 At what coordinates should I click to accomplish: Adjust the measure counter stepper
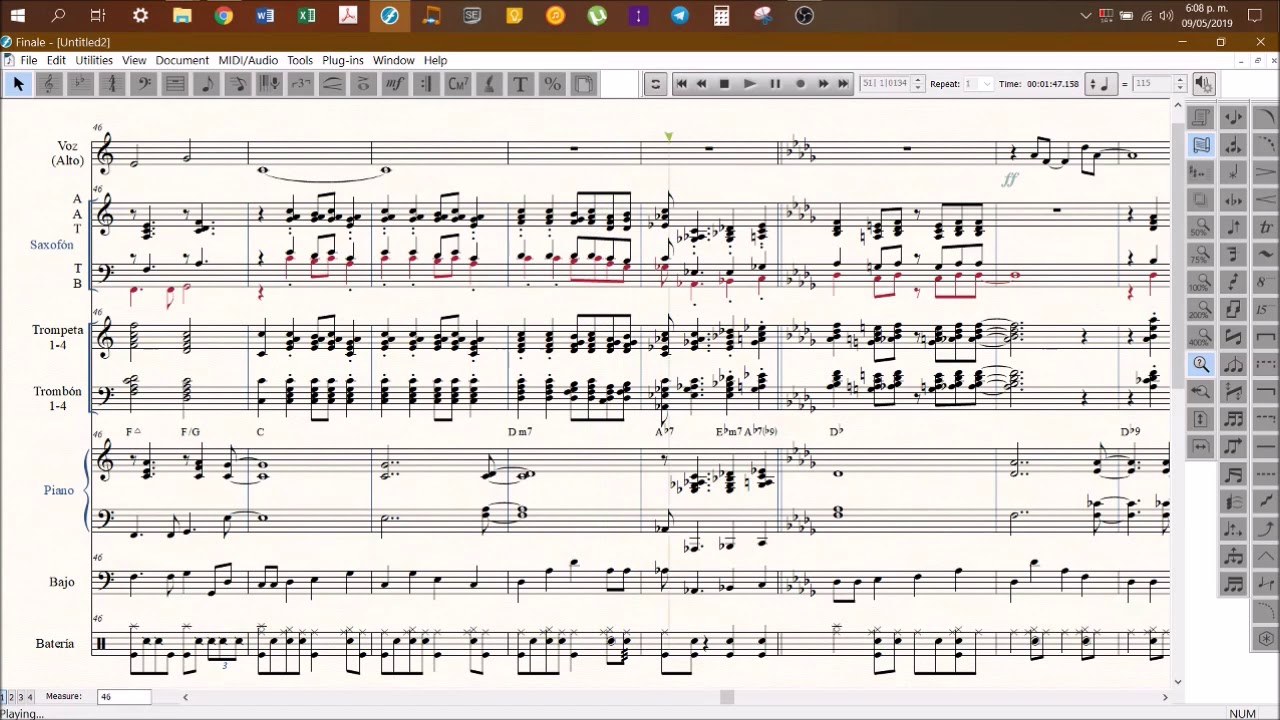(917, 84)
